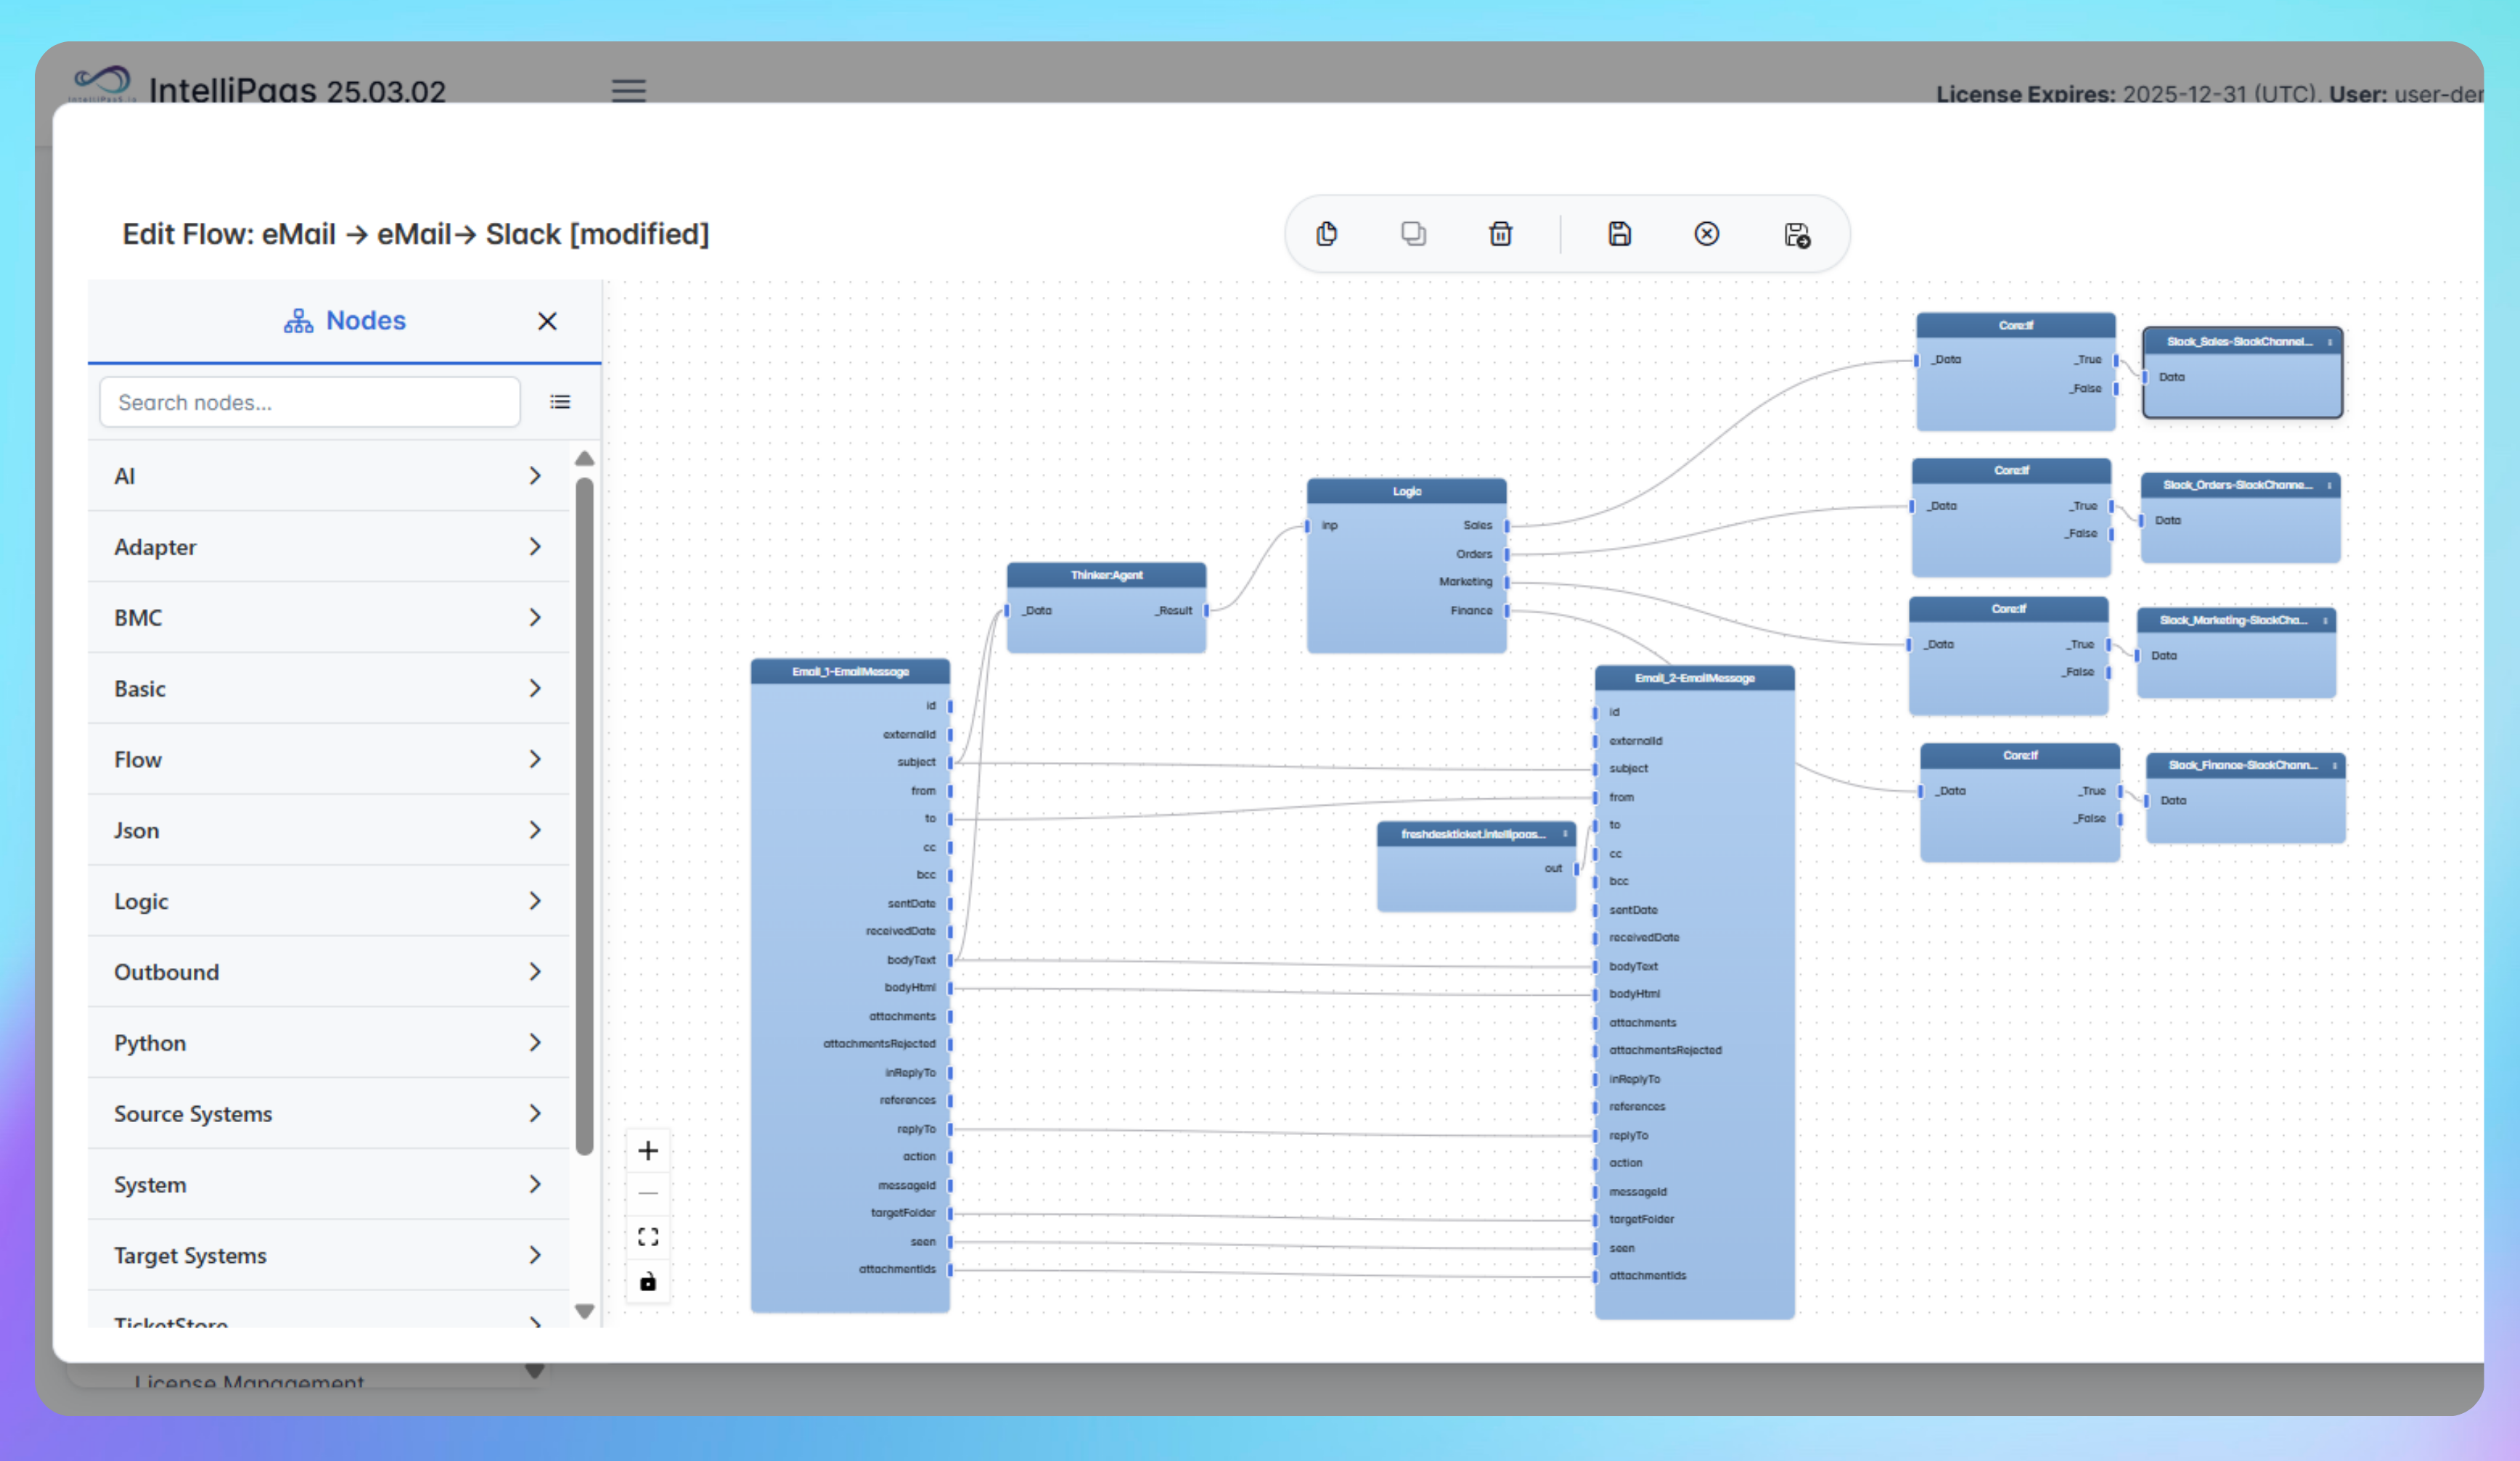Image resolution: width=2520 pixels, height=1461 pixels.
Task: Expand the Adapter node category
Action: (x=328, y=547)
